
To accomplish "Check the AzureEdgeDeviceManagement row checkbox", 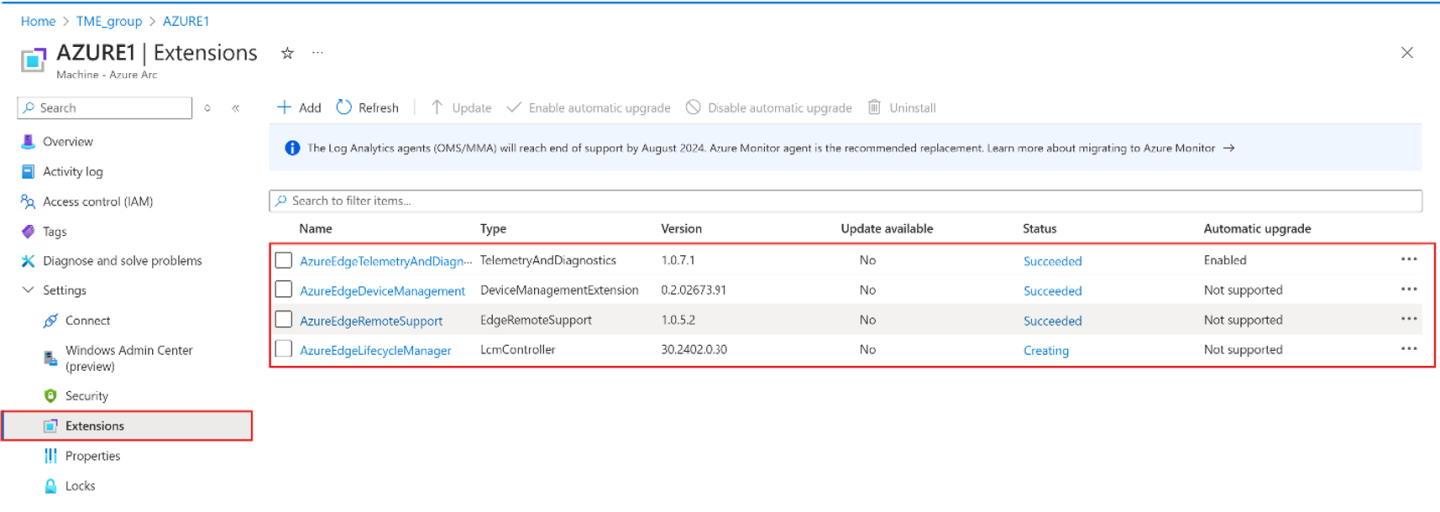I will click(284, 290).
